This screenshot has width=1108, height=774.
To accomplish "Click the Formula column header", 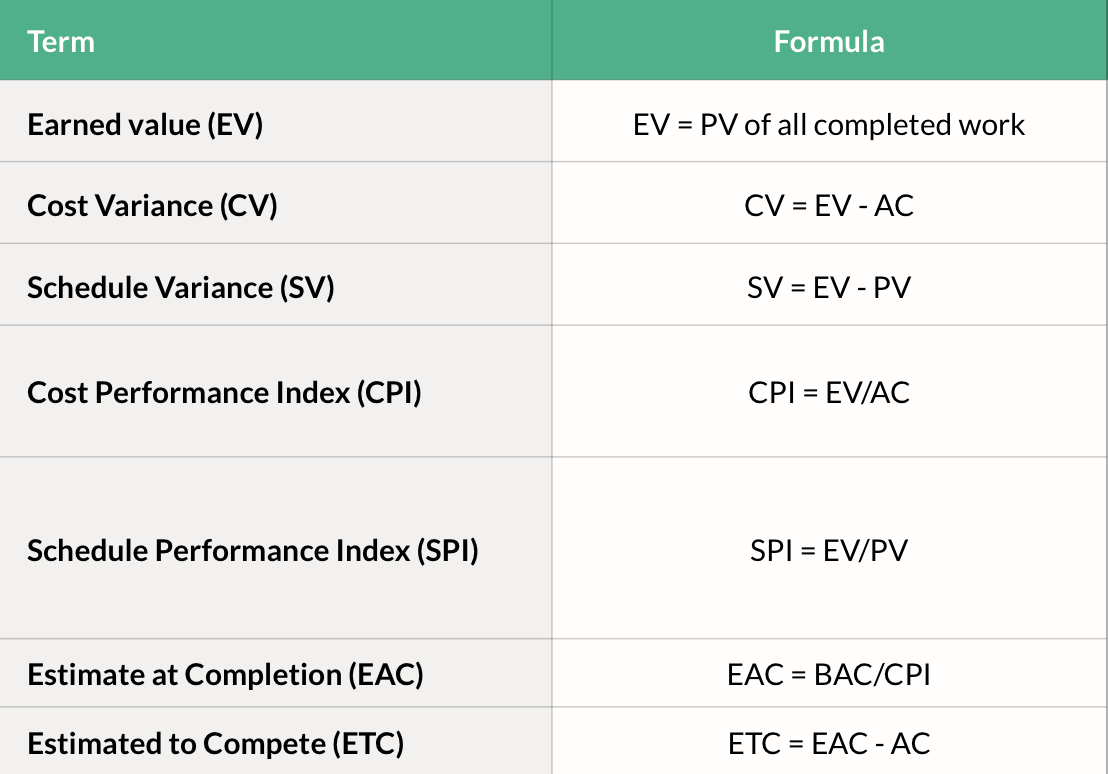I will 829,42.
